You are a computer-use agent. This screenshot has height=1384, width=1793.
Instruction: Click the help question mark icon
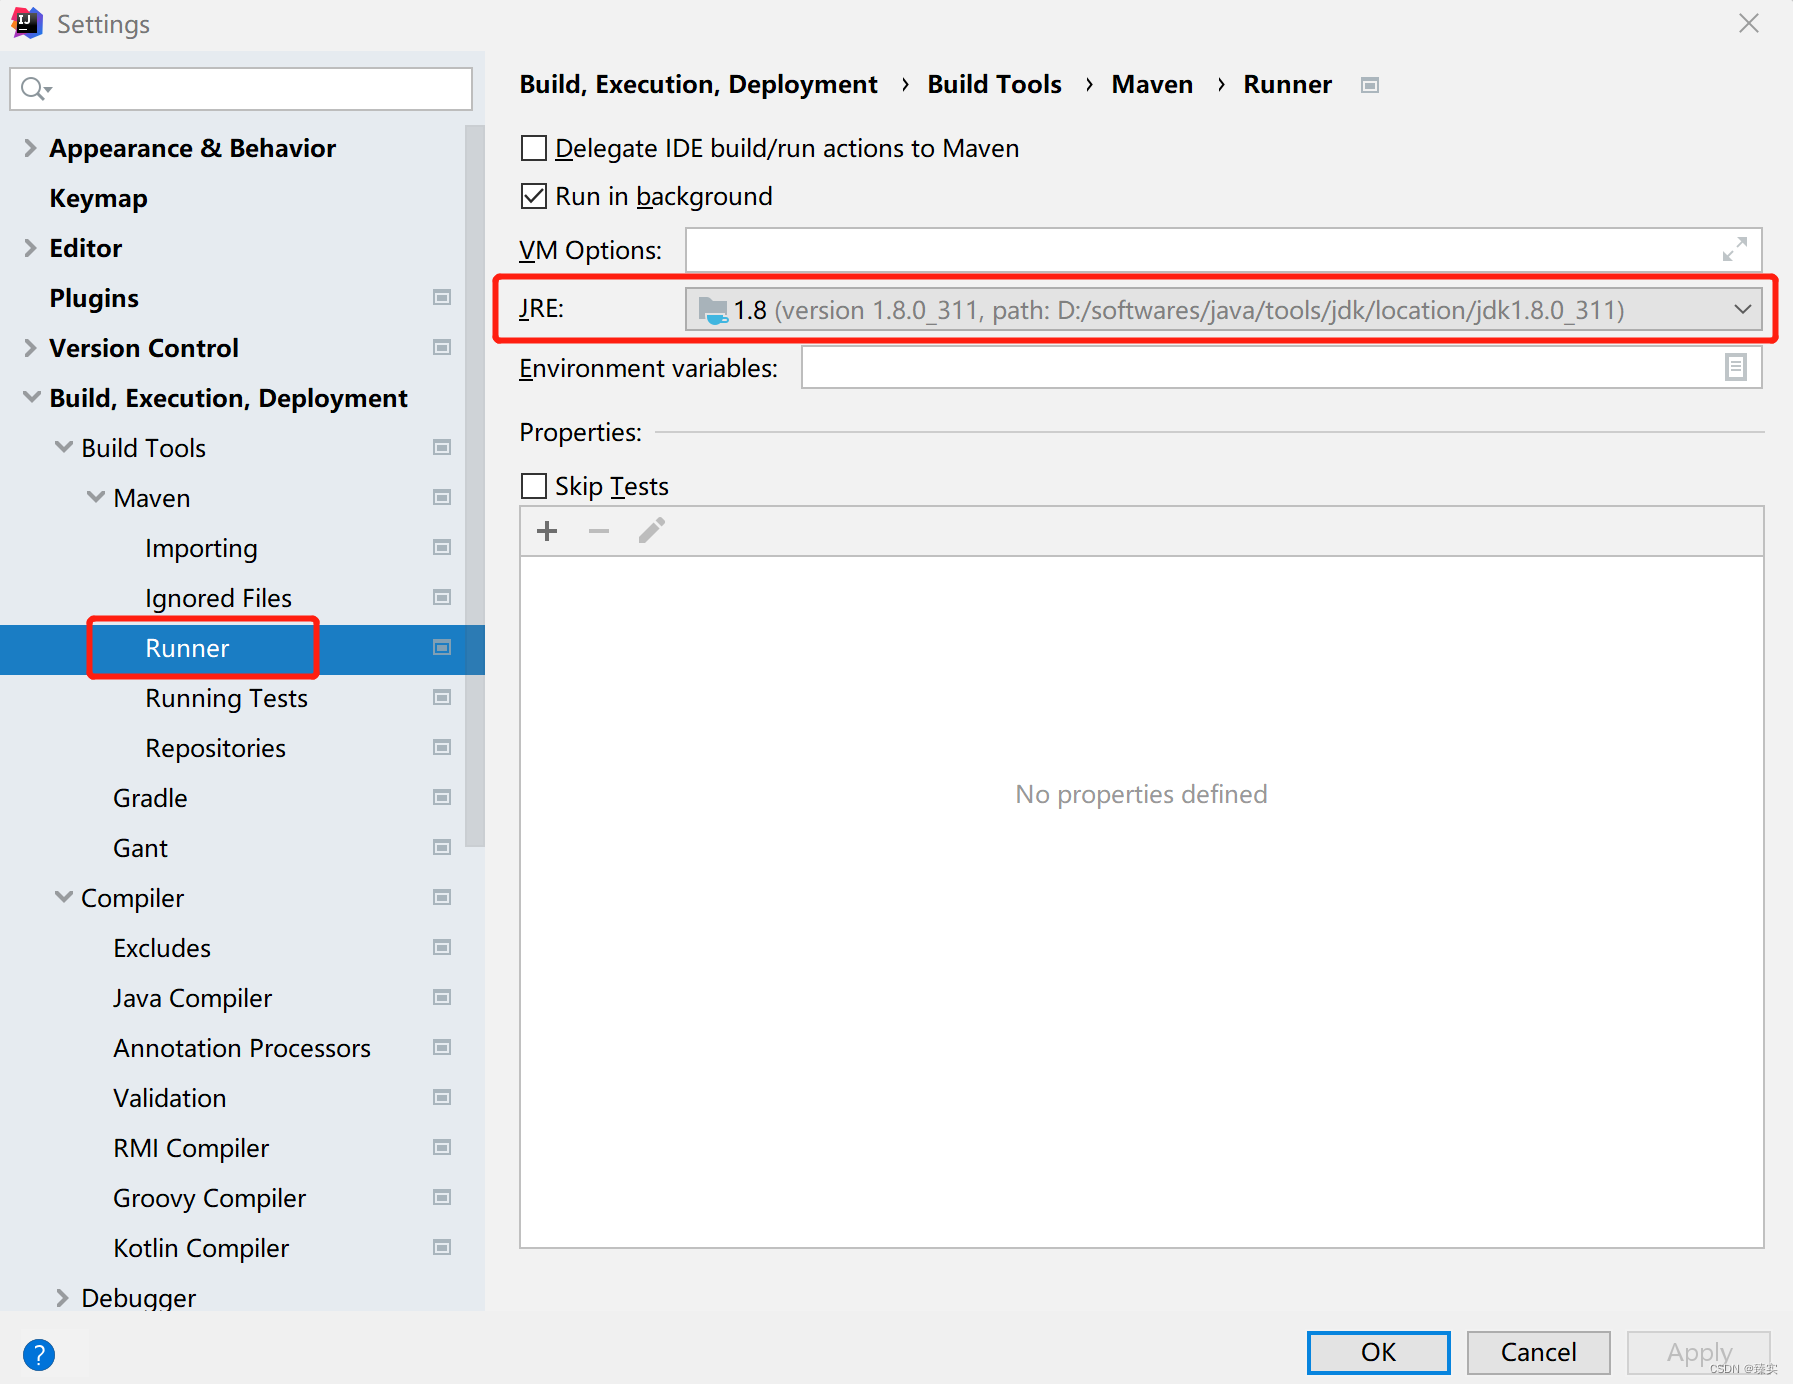tap(38, 1355)
